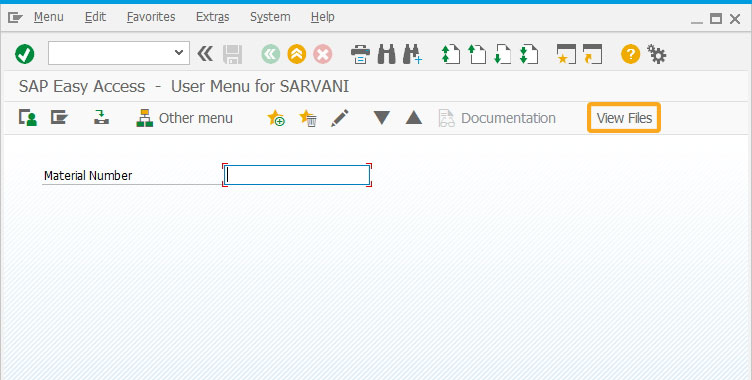
Task: Expand the transaction command field dropdown
Action: [179, 53]
